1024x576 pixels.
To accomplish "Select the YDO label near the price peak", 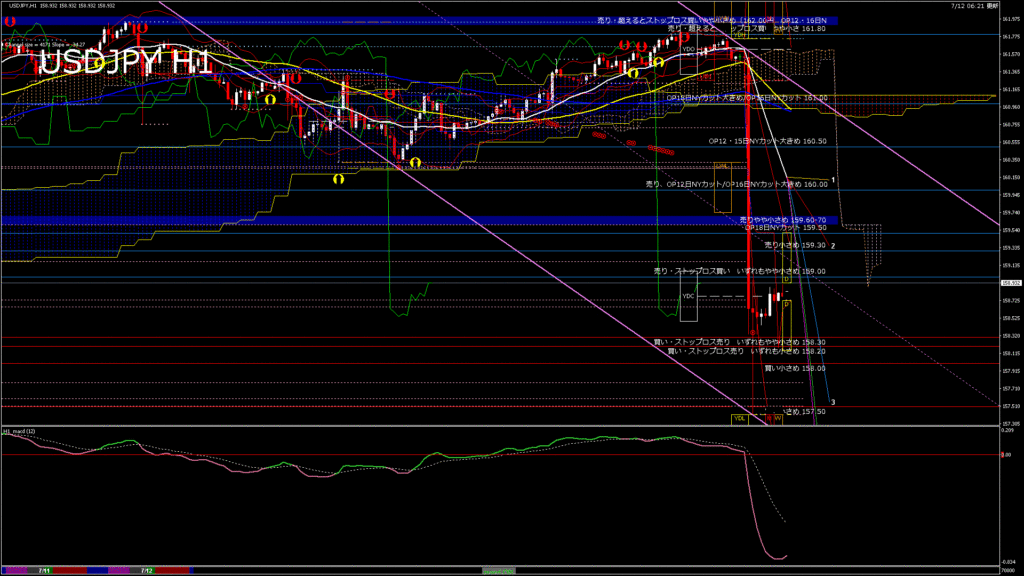I will click(688, 48).
